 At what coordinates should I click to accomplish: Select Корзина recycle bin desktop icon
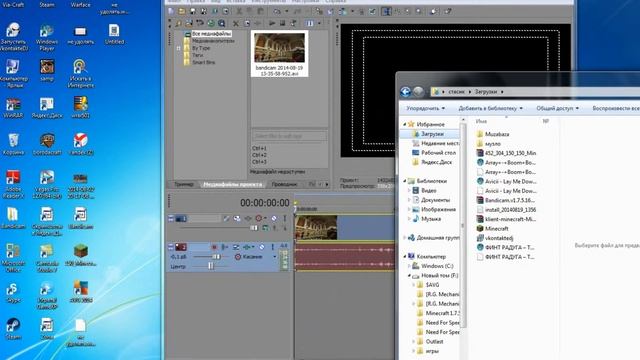tap(13, 144)
